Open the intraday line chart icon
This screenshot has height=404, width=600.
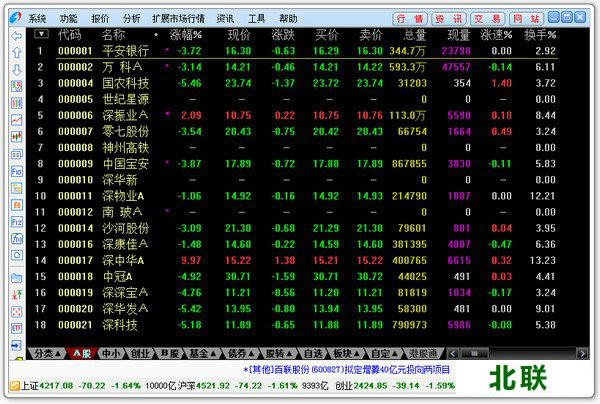click(x=17, y=118)
